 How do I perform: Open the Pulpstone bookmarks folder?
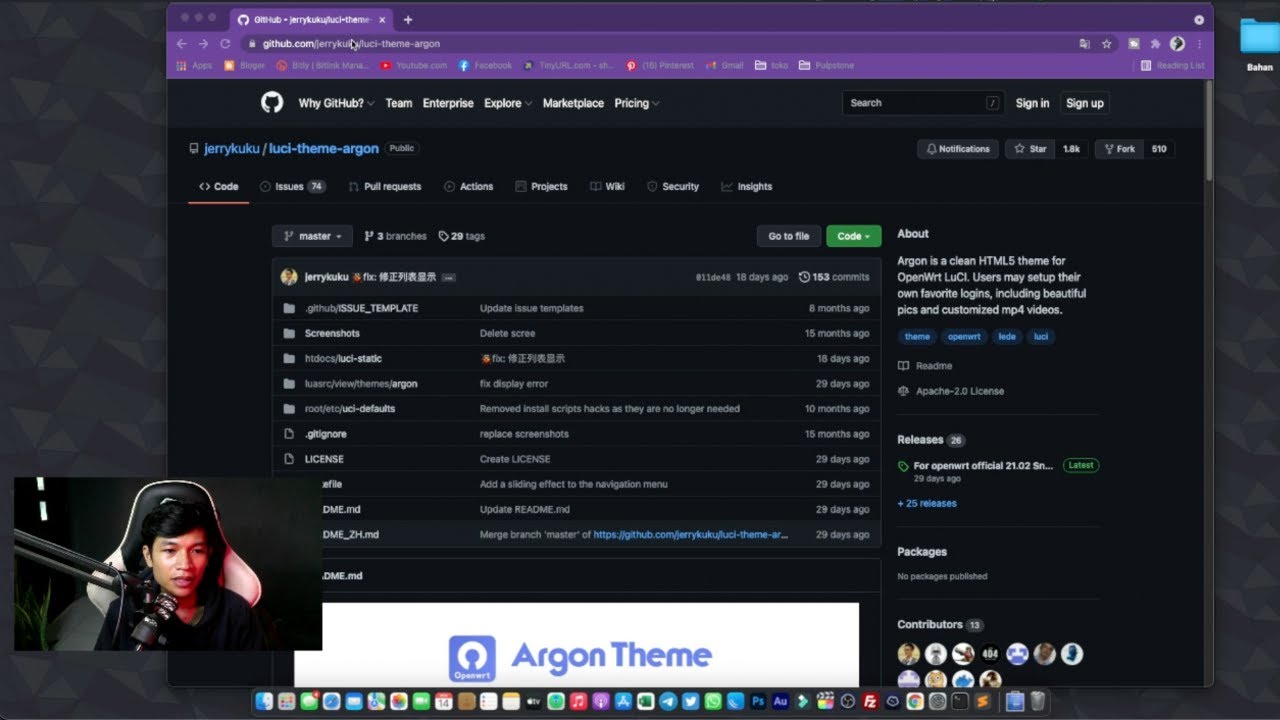[x=825, y=65]
